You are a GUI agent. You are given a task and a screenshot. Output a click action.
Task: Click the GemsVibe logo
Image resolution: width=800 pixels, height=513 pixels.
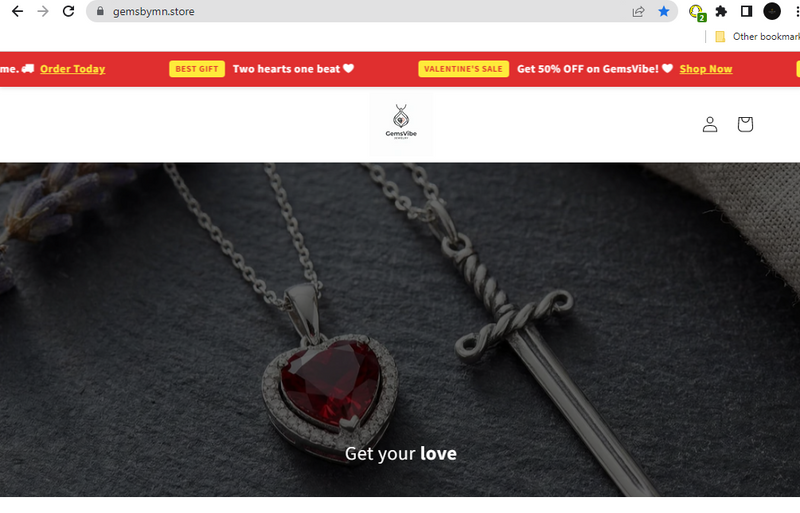click(x=401, y=123)
